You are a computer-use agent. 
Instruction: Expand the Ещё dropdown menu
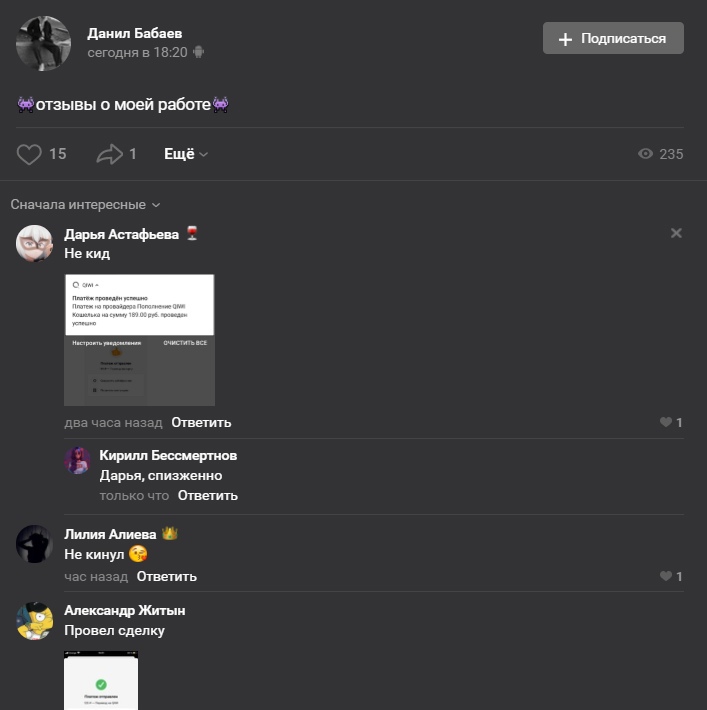pos(186,154)
